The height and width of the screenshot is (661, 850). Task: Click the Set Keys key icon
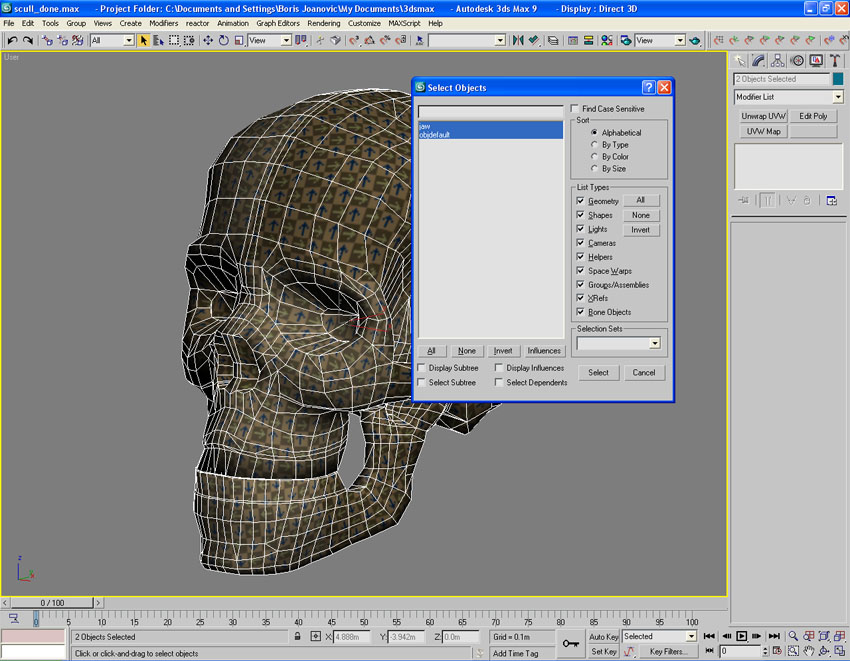point(570,644)
